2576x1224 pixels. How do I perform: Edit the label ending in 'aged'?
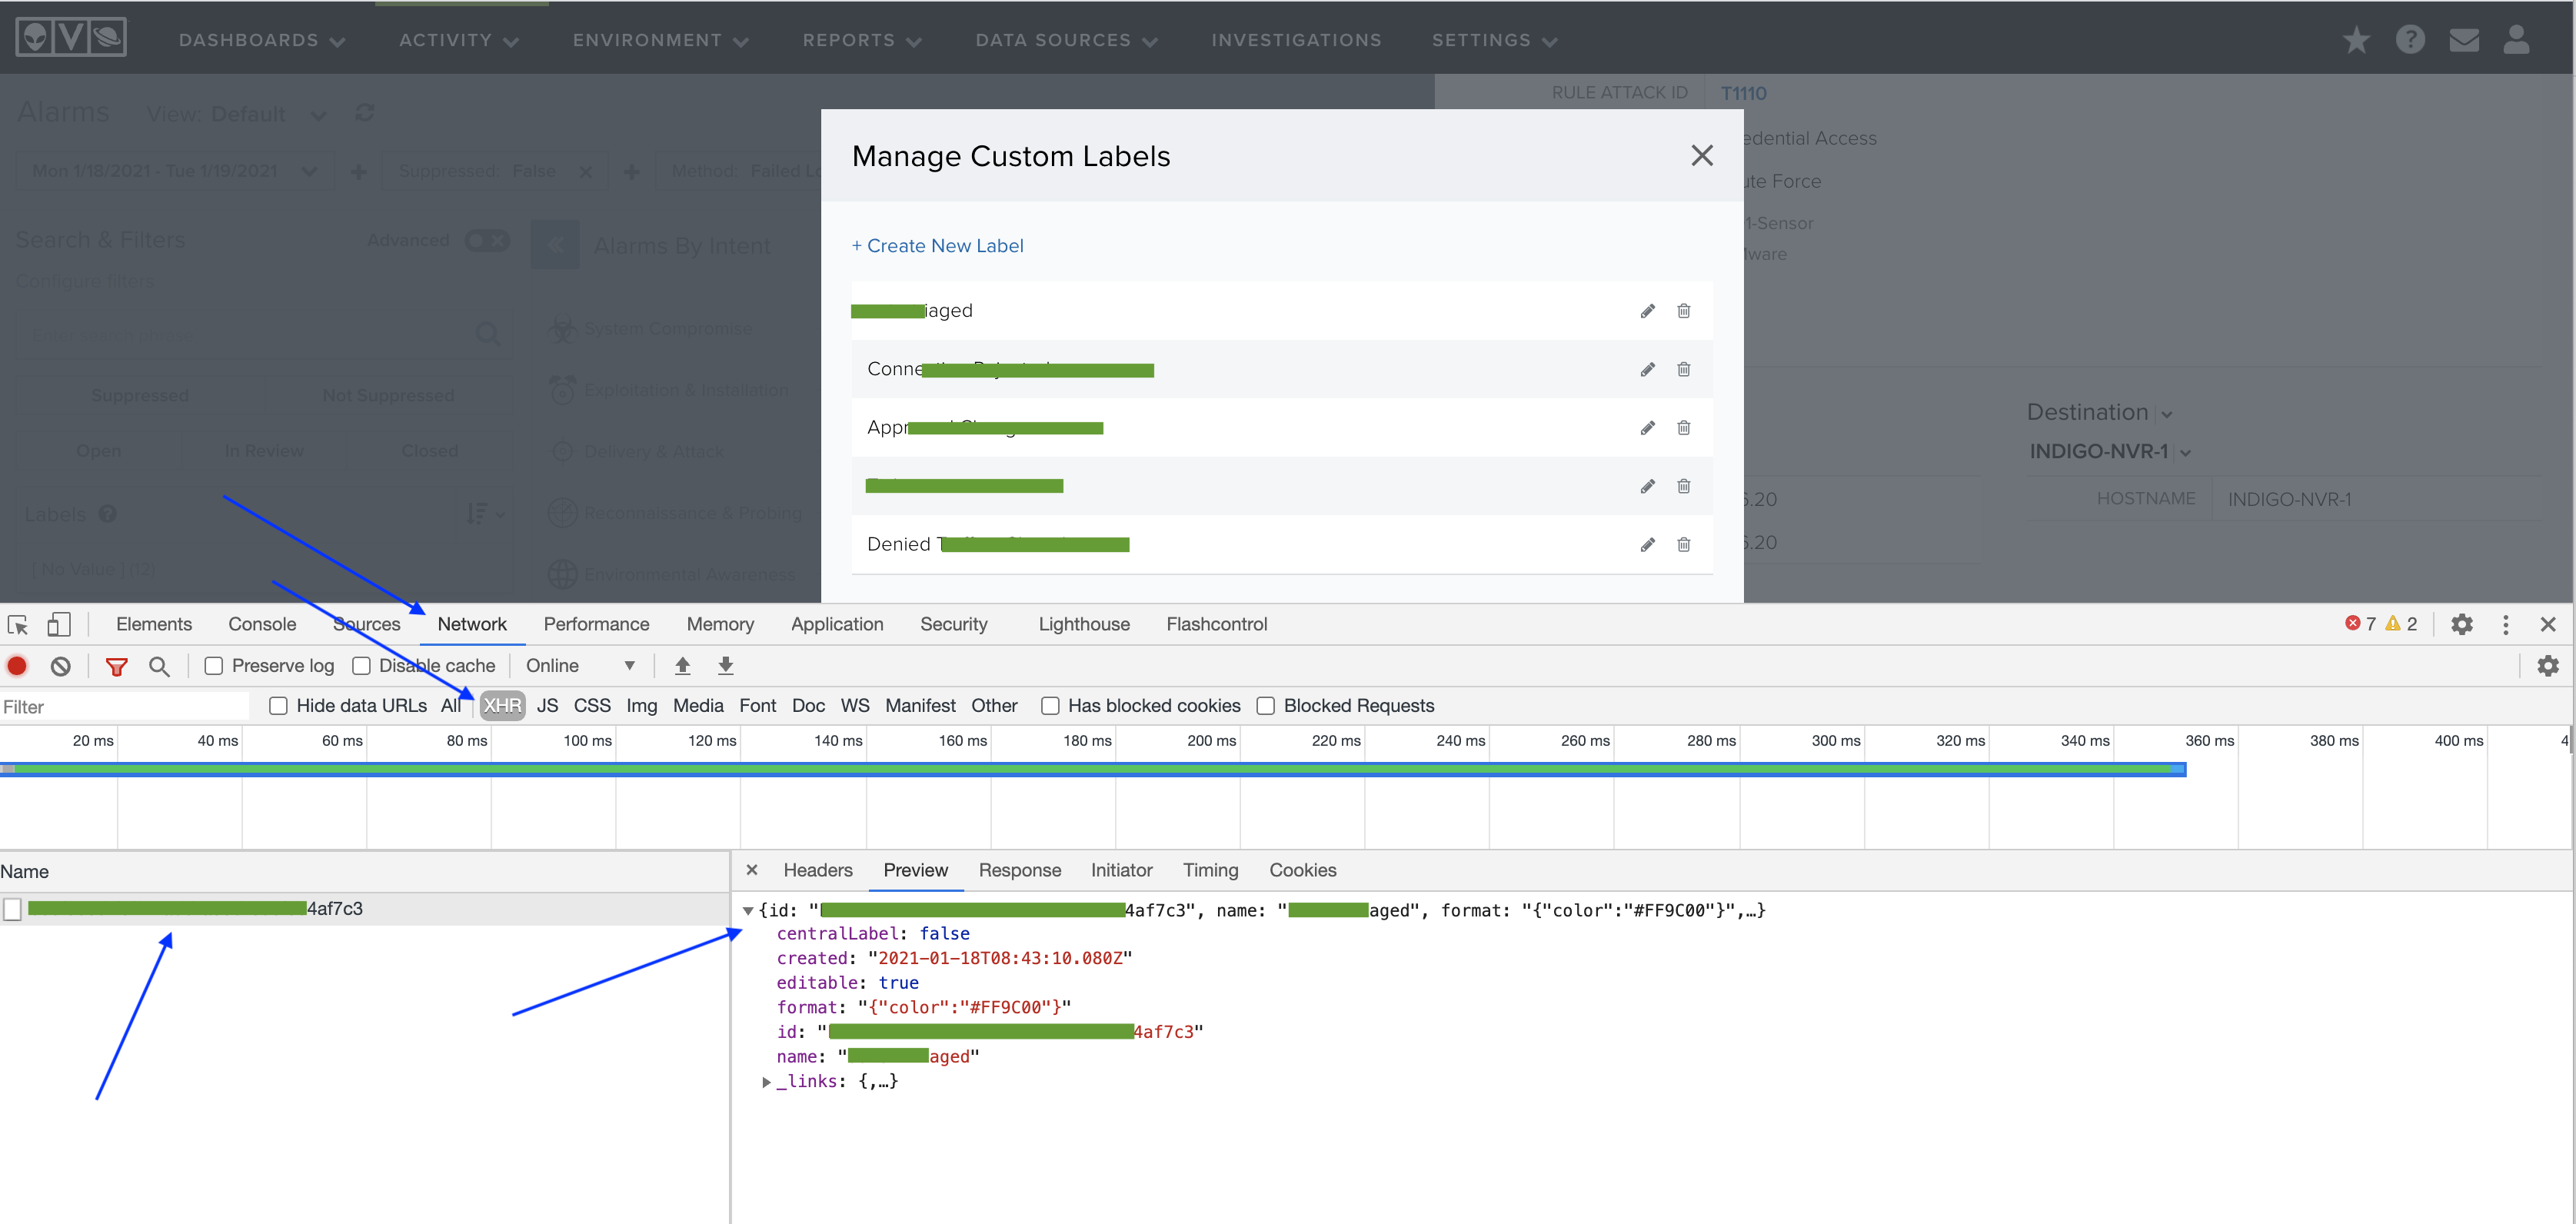1647,311
